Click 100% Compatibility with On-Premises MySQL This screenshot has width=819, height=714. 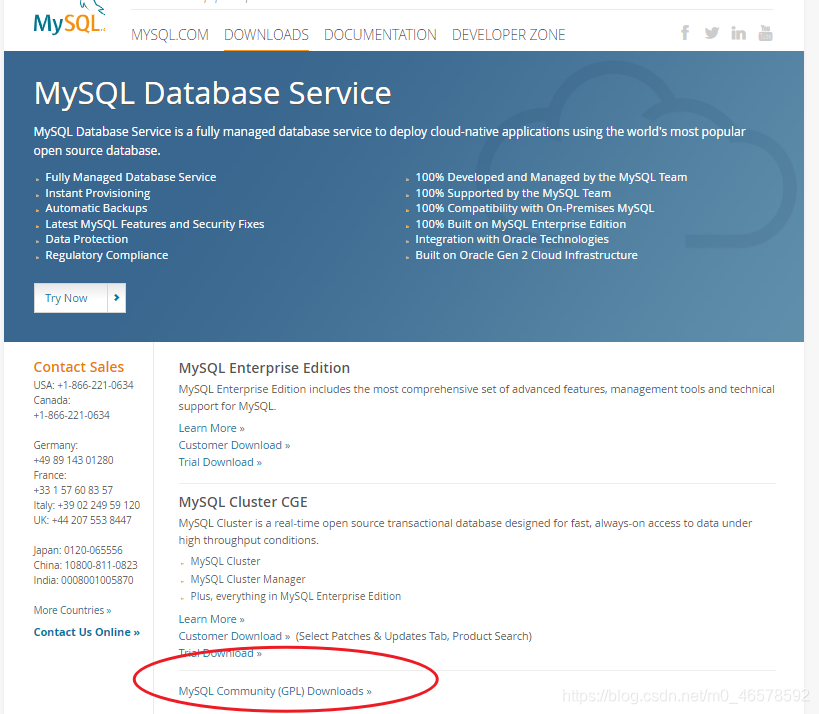[x=534, y=208]
